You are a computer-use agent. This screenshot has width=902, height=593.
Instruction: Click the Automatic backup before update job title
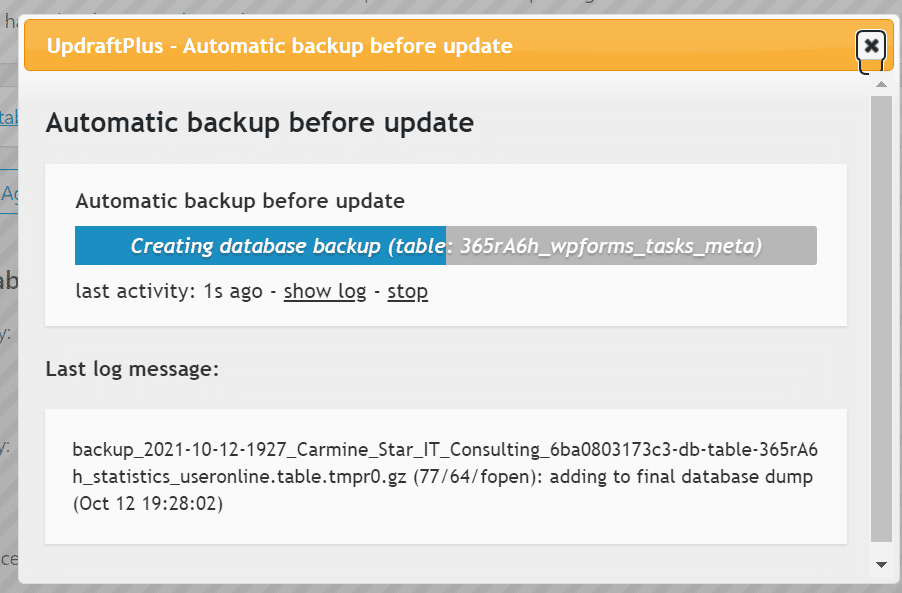[240, 201]
